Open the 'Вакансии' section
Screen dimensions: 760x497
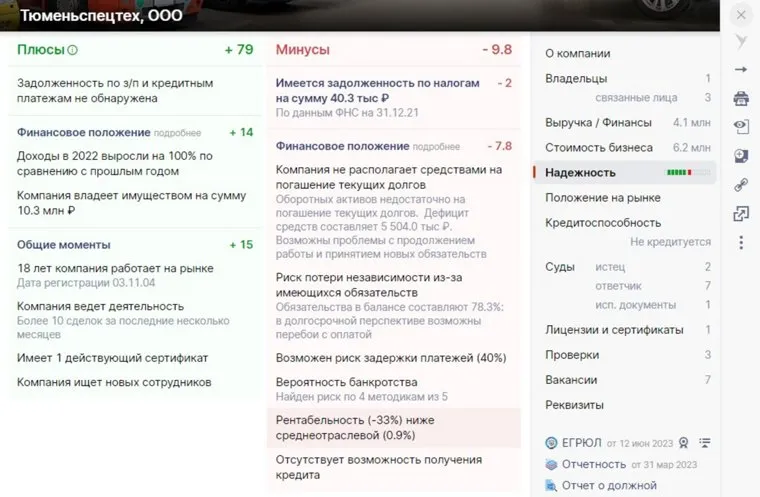point(571,380)
